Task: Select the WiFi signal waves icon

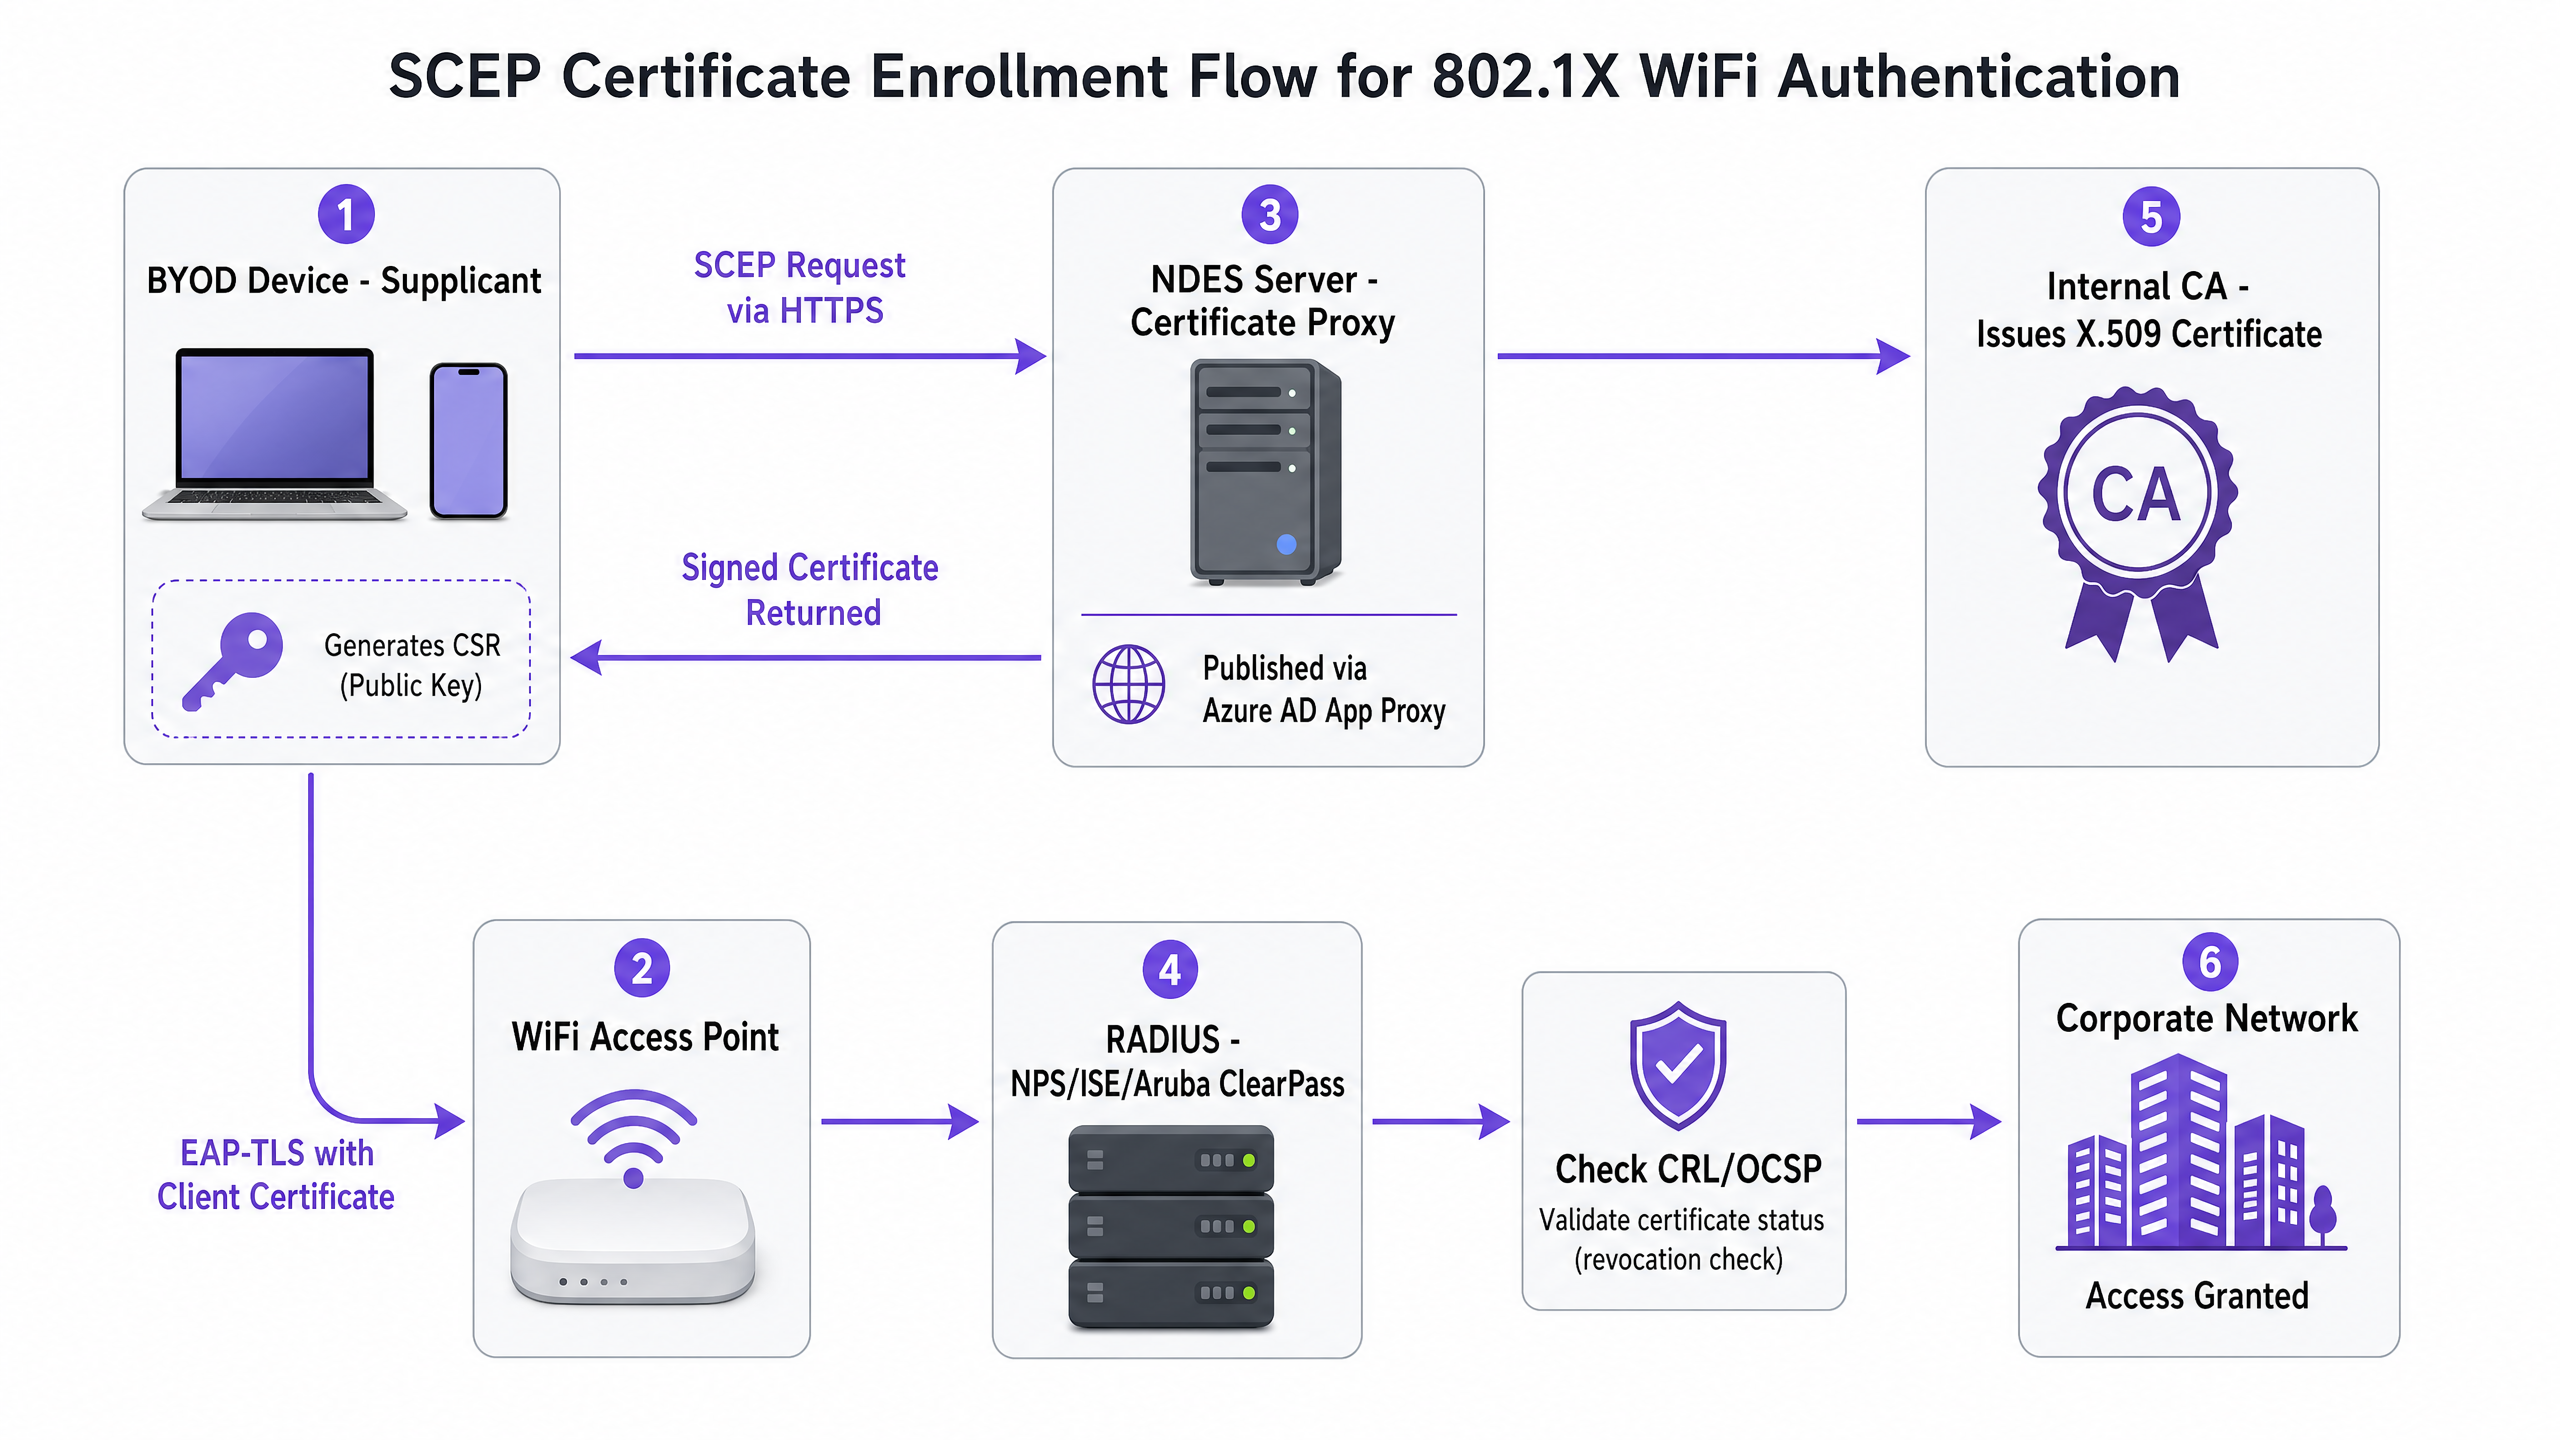Action: click(633, 1138)
